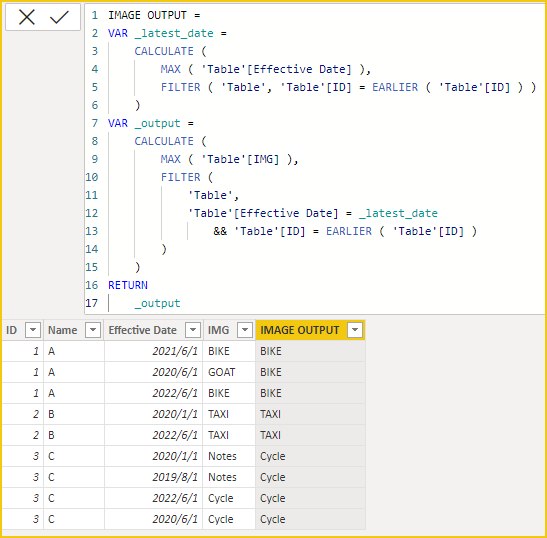Click the FILTER keyword on line 10
The height and width of the screenshot is (538, 547).
pos(180,177)
